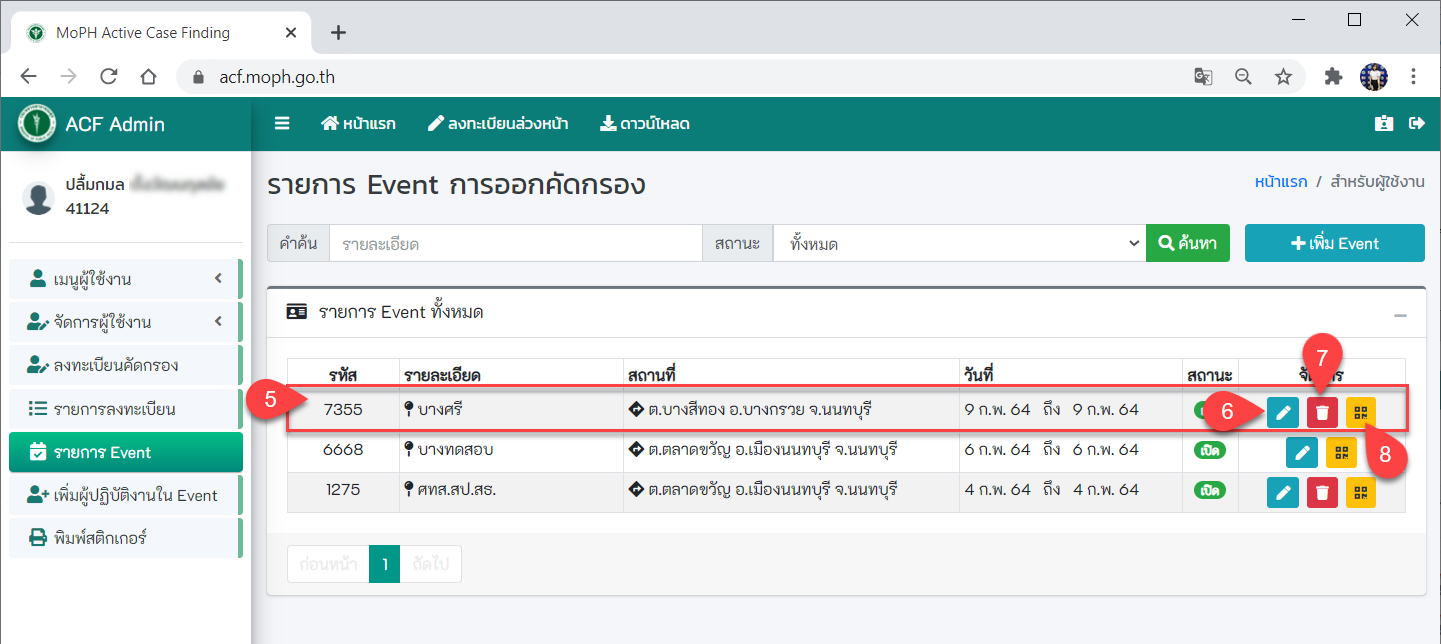Click the รายละเอียด search input field
The width and height of the screenshot is (1441, 644).
tap(515, 243)
